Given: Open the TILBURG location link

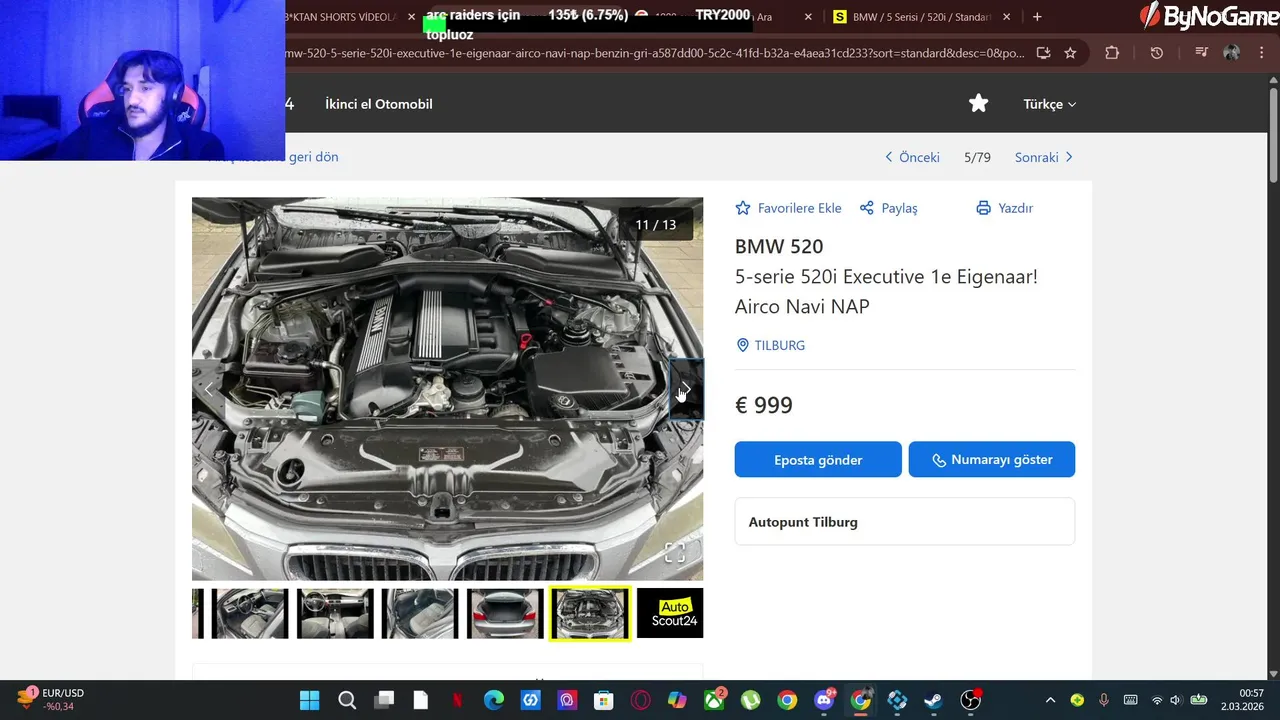Looking at the screenshot, I should (x=770, y=345).
